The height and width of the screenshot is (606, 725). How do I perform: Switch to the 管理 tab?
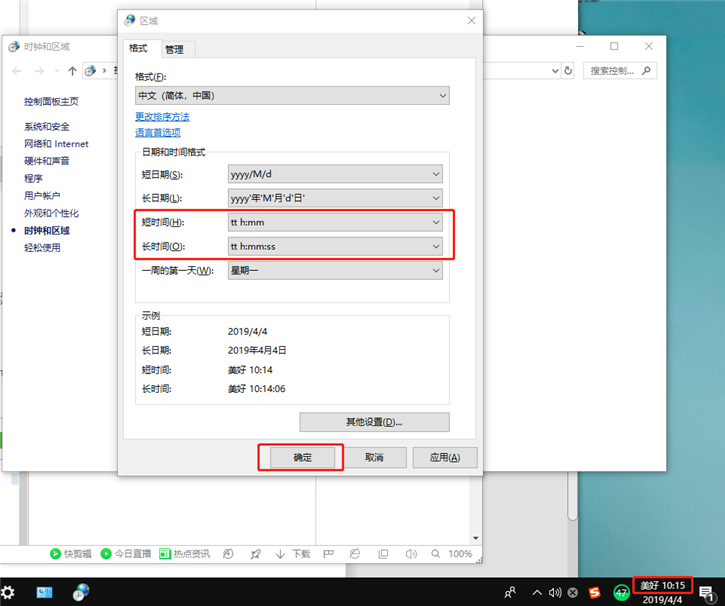pyautogui.click(x=174, y=49)
